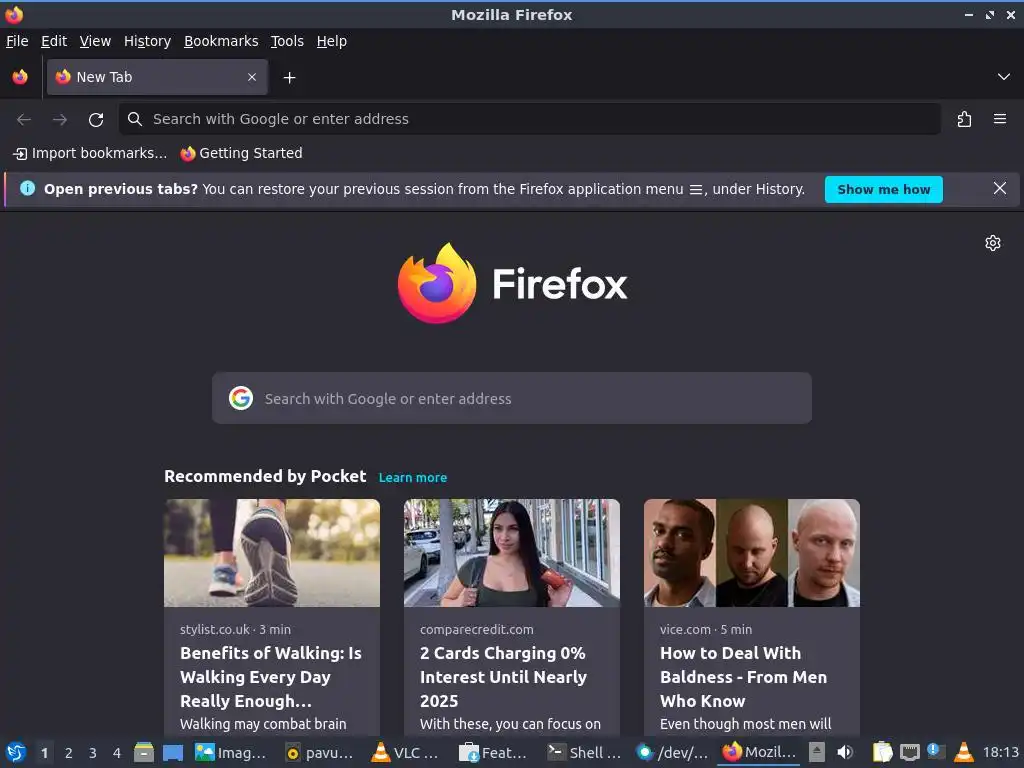Viewport: 1024px width, 768px height.
Task: Switch to workspace 4
Action: tap(117, 753)
